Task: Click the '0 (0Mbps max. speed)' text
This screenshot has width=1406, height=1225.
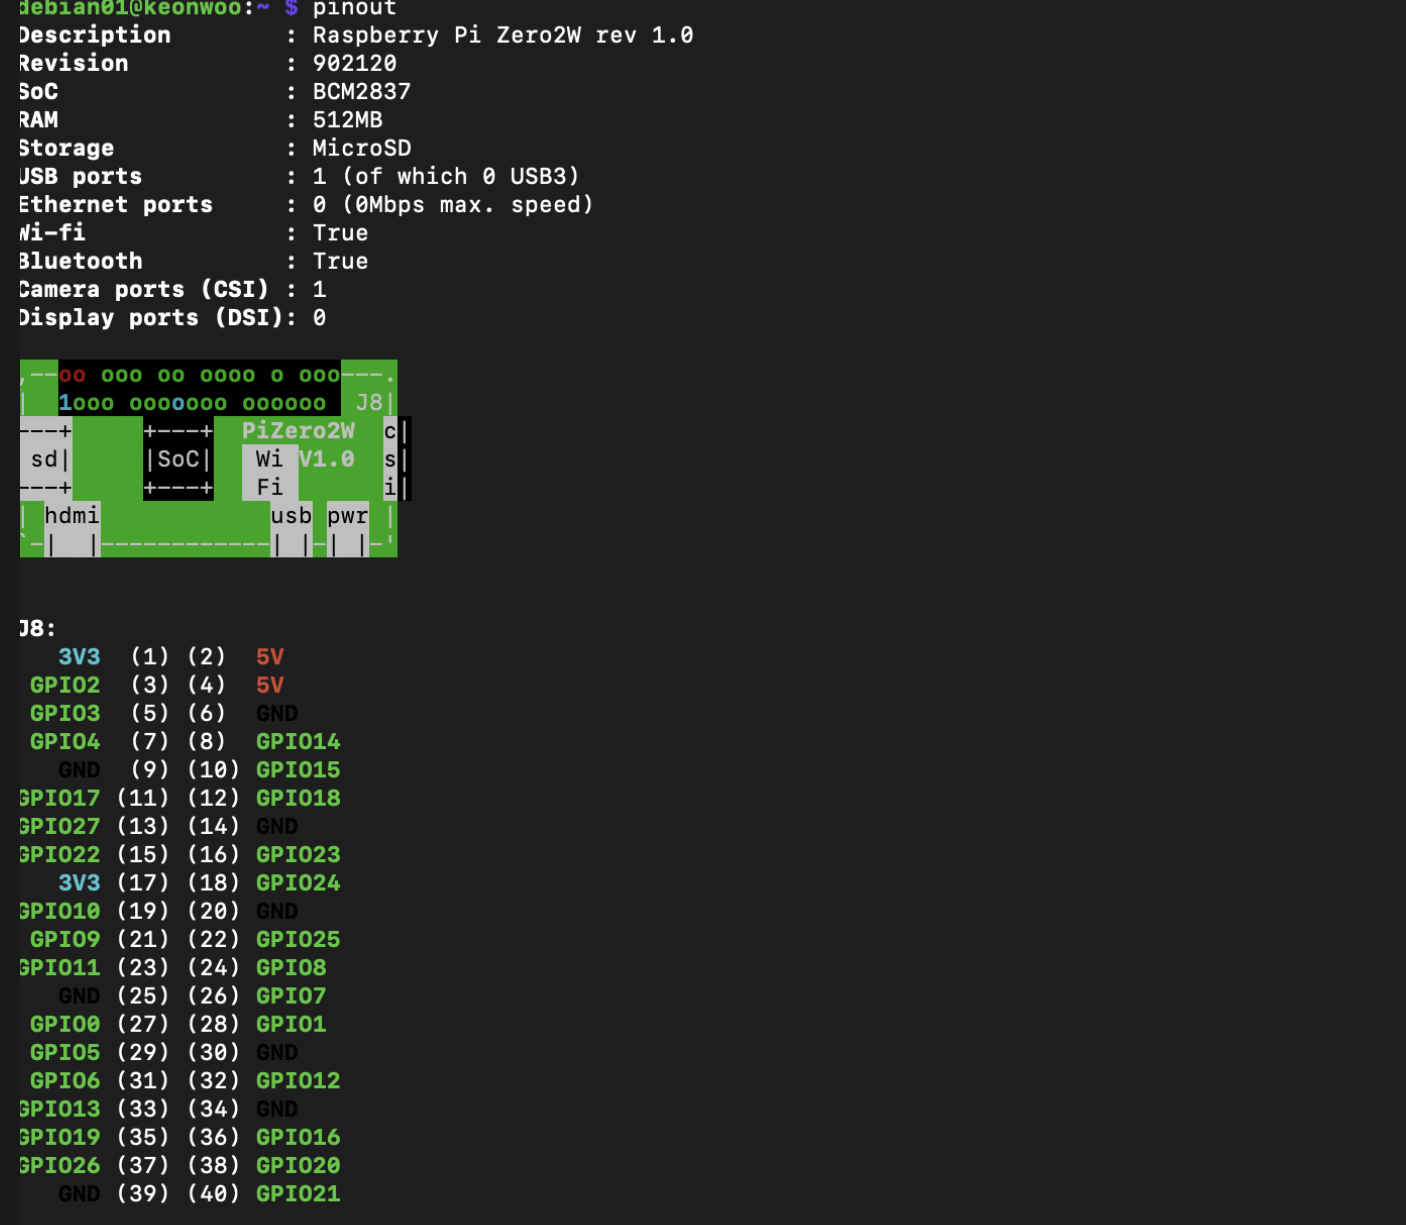Action: 453,204
